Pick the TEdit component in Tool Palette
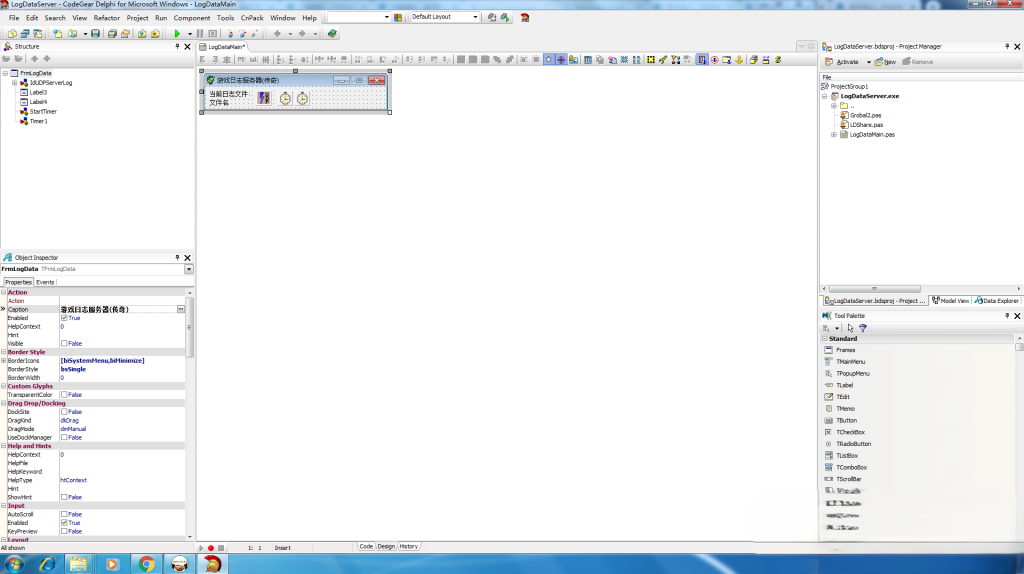1024x574 pixels. click(843, 397)
